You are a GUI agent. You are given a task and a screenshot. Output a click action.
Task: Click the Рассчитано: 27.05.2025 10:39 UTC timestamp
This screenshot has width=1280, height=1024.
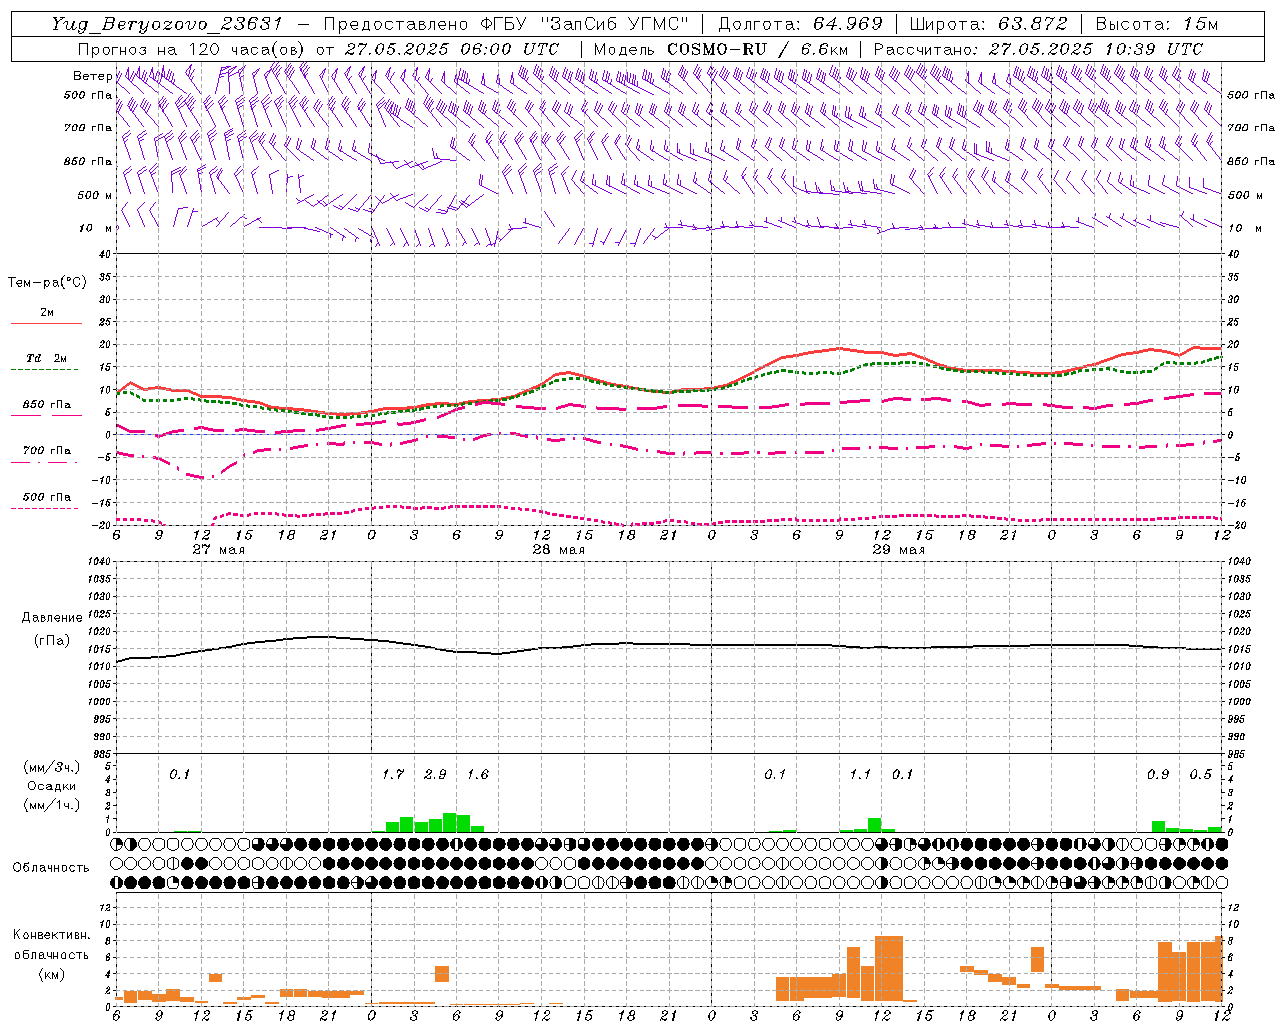[x=1038, y=49]
